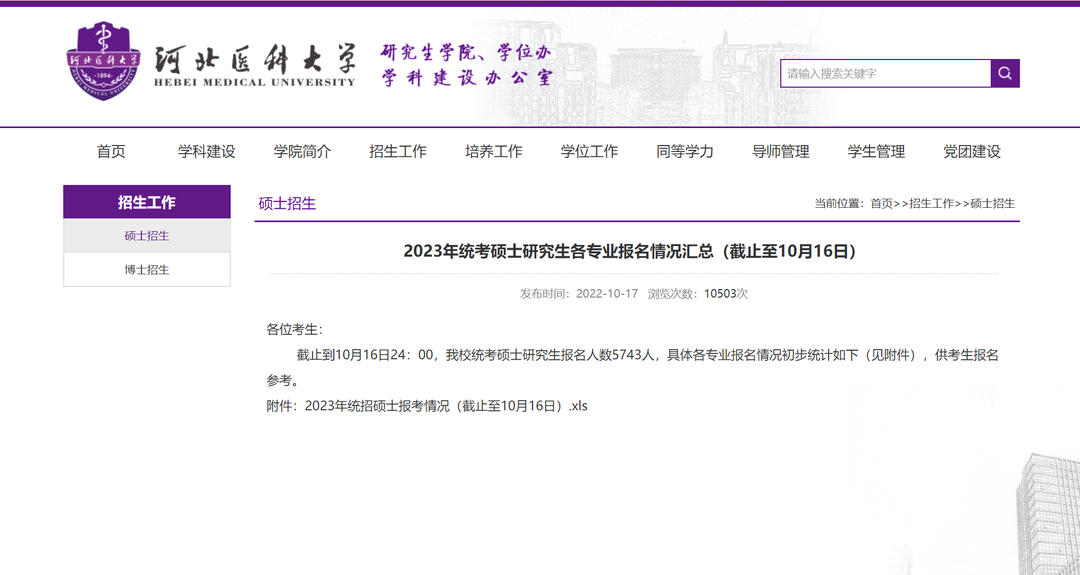The width and height of the screenshot is (1080, 575).
Task: Click the greeting text 各位考生
Action: [294, 329]
